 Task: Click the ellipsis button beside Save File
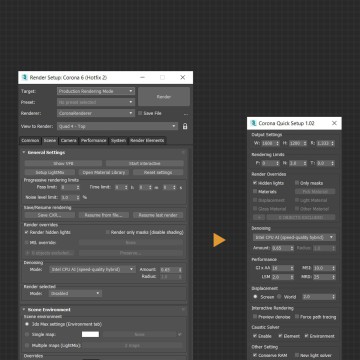[x=186, y=114]
